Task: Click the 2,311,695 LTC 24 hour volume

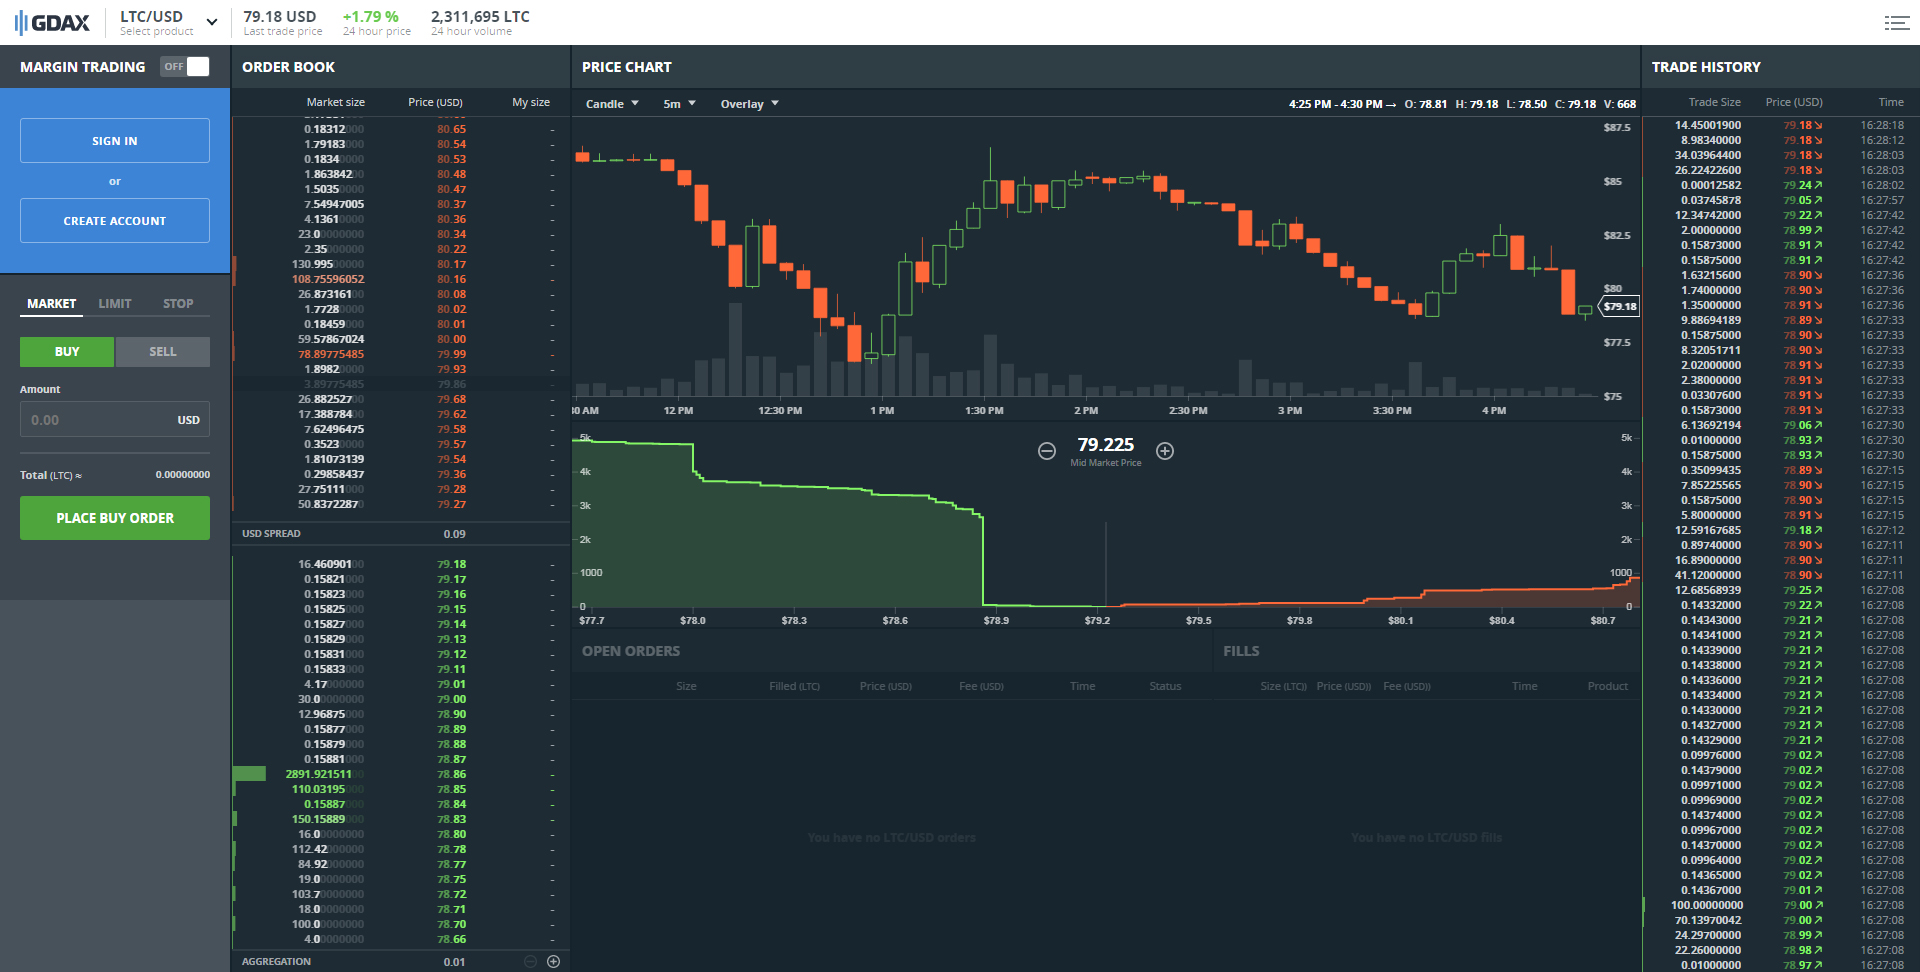Action: tap(480, 17)
